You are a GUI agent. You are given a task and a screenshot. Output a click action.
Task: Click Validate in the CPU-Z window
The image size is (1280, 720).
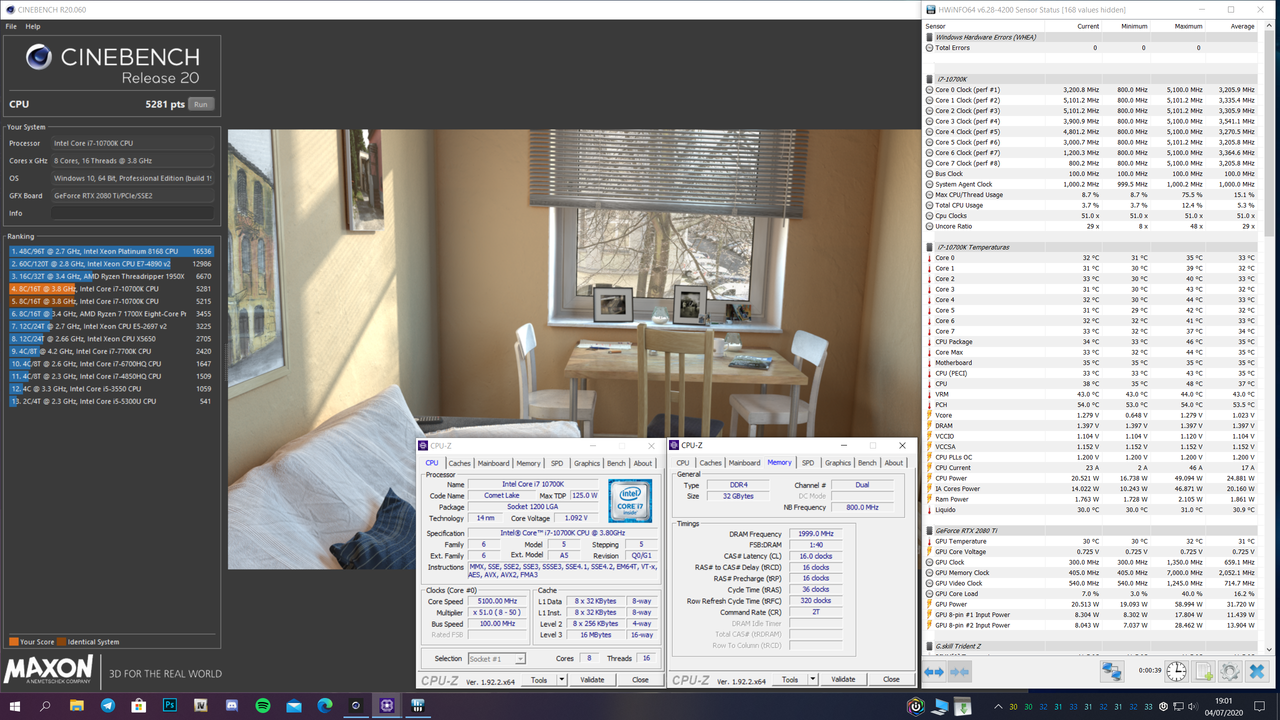[592, 679]
